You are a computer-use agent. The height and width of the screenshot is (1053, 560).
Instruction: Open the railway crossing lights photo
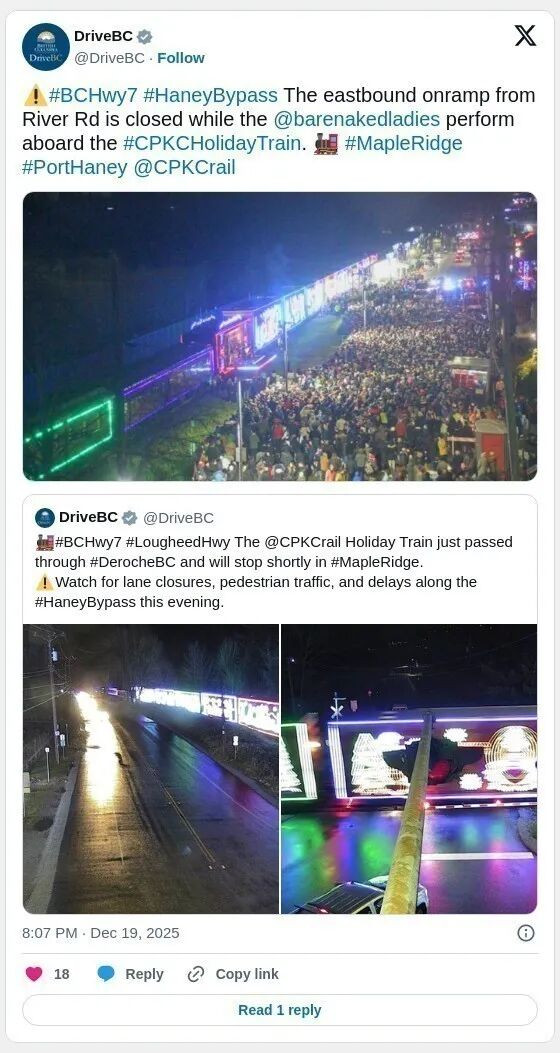(x=409, y=769)
